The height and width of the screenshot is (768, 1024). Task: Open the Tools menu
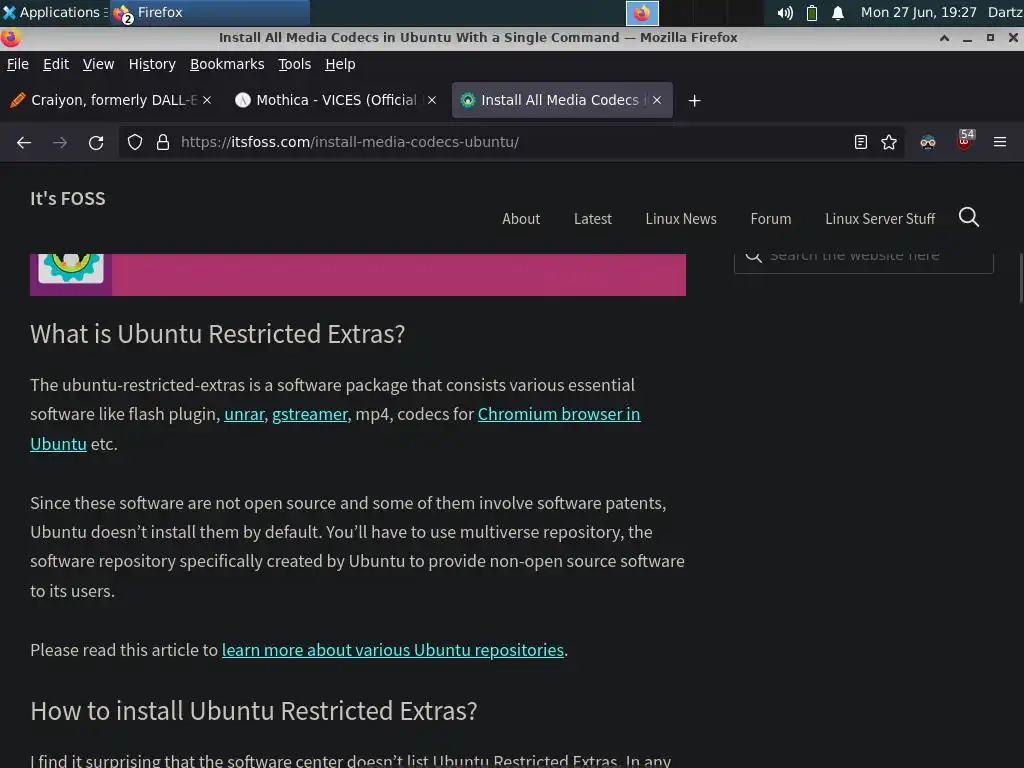[x=295, y=64]
